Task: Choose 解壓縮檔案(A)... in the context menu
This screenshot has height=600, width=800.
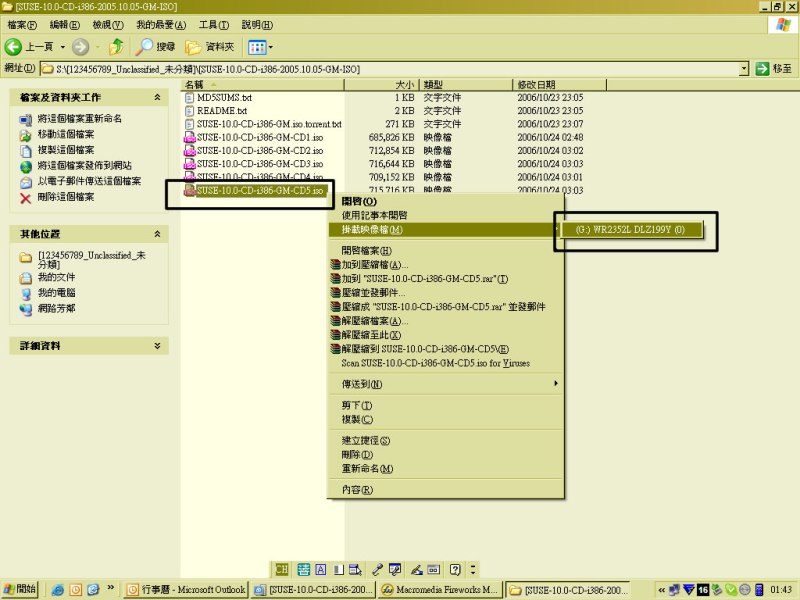Action: pos(445,321)
